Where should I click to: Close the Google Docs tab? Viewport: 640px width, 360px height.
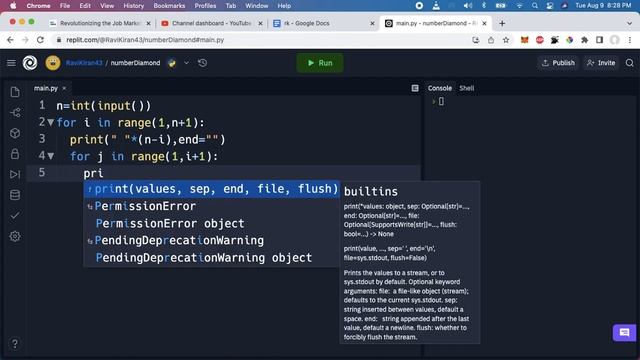point(372,23)
